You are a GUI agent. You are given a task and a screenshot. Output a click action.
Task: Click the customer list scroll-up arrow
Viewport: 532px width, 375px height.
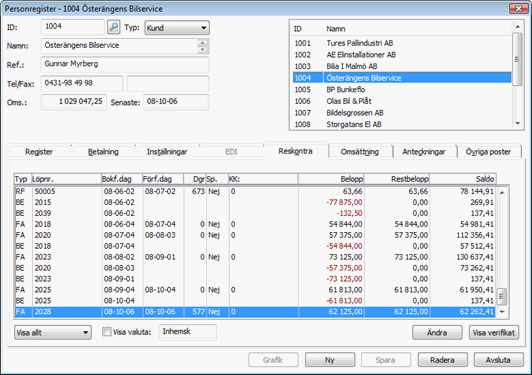tap(517, 26)
